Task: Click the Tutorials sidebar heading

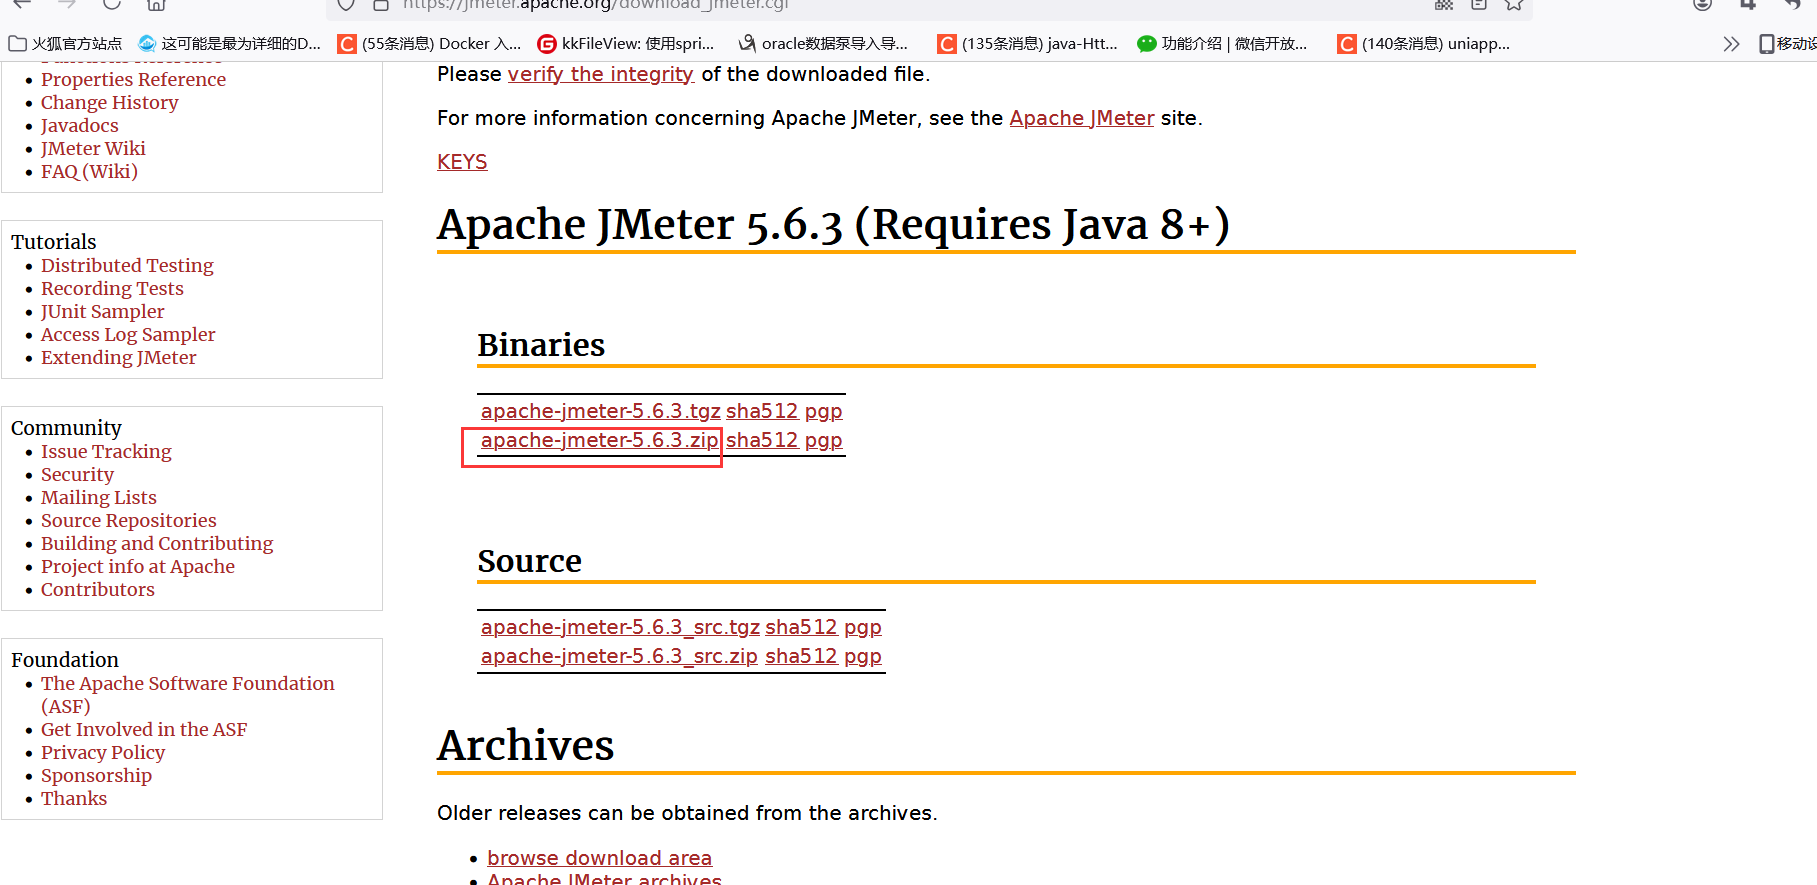Action: pyautogui.click(x=54, y=242)
